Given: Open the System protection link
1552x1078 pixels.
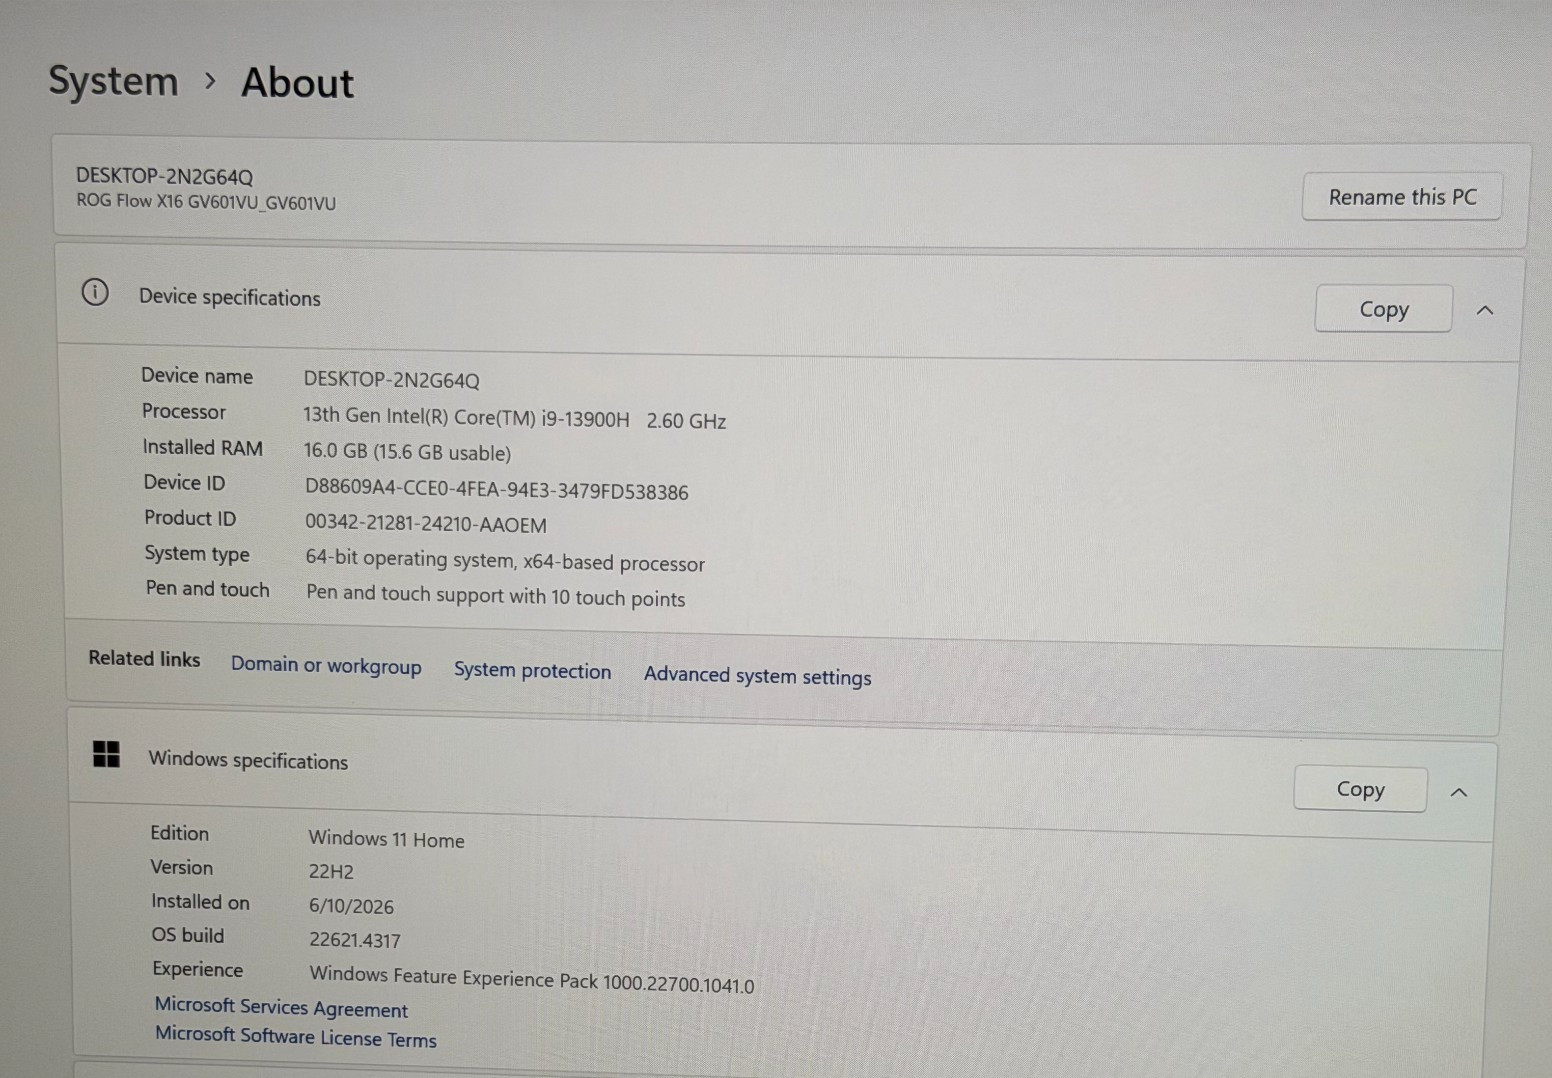Looking at the screenshot, I should click(532, 670).
